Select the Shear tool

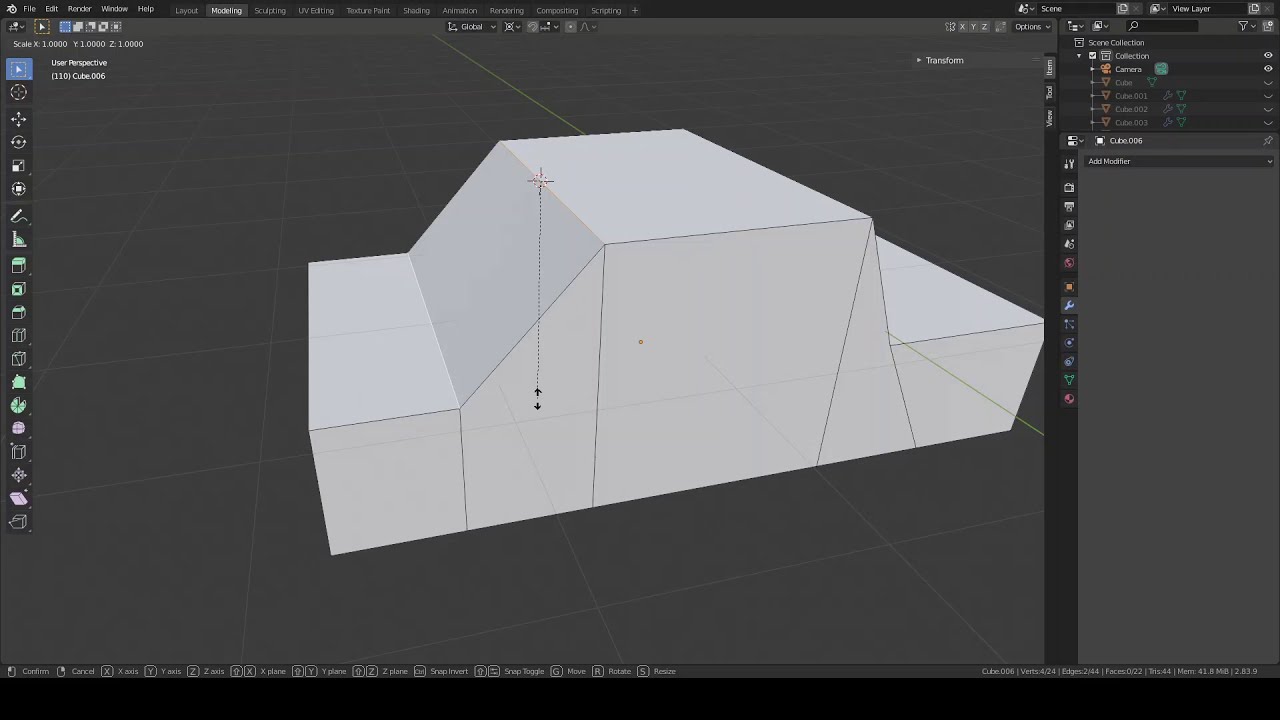coord(18,498)
